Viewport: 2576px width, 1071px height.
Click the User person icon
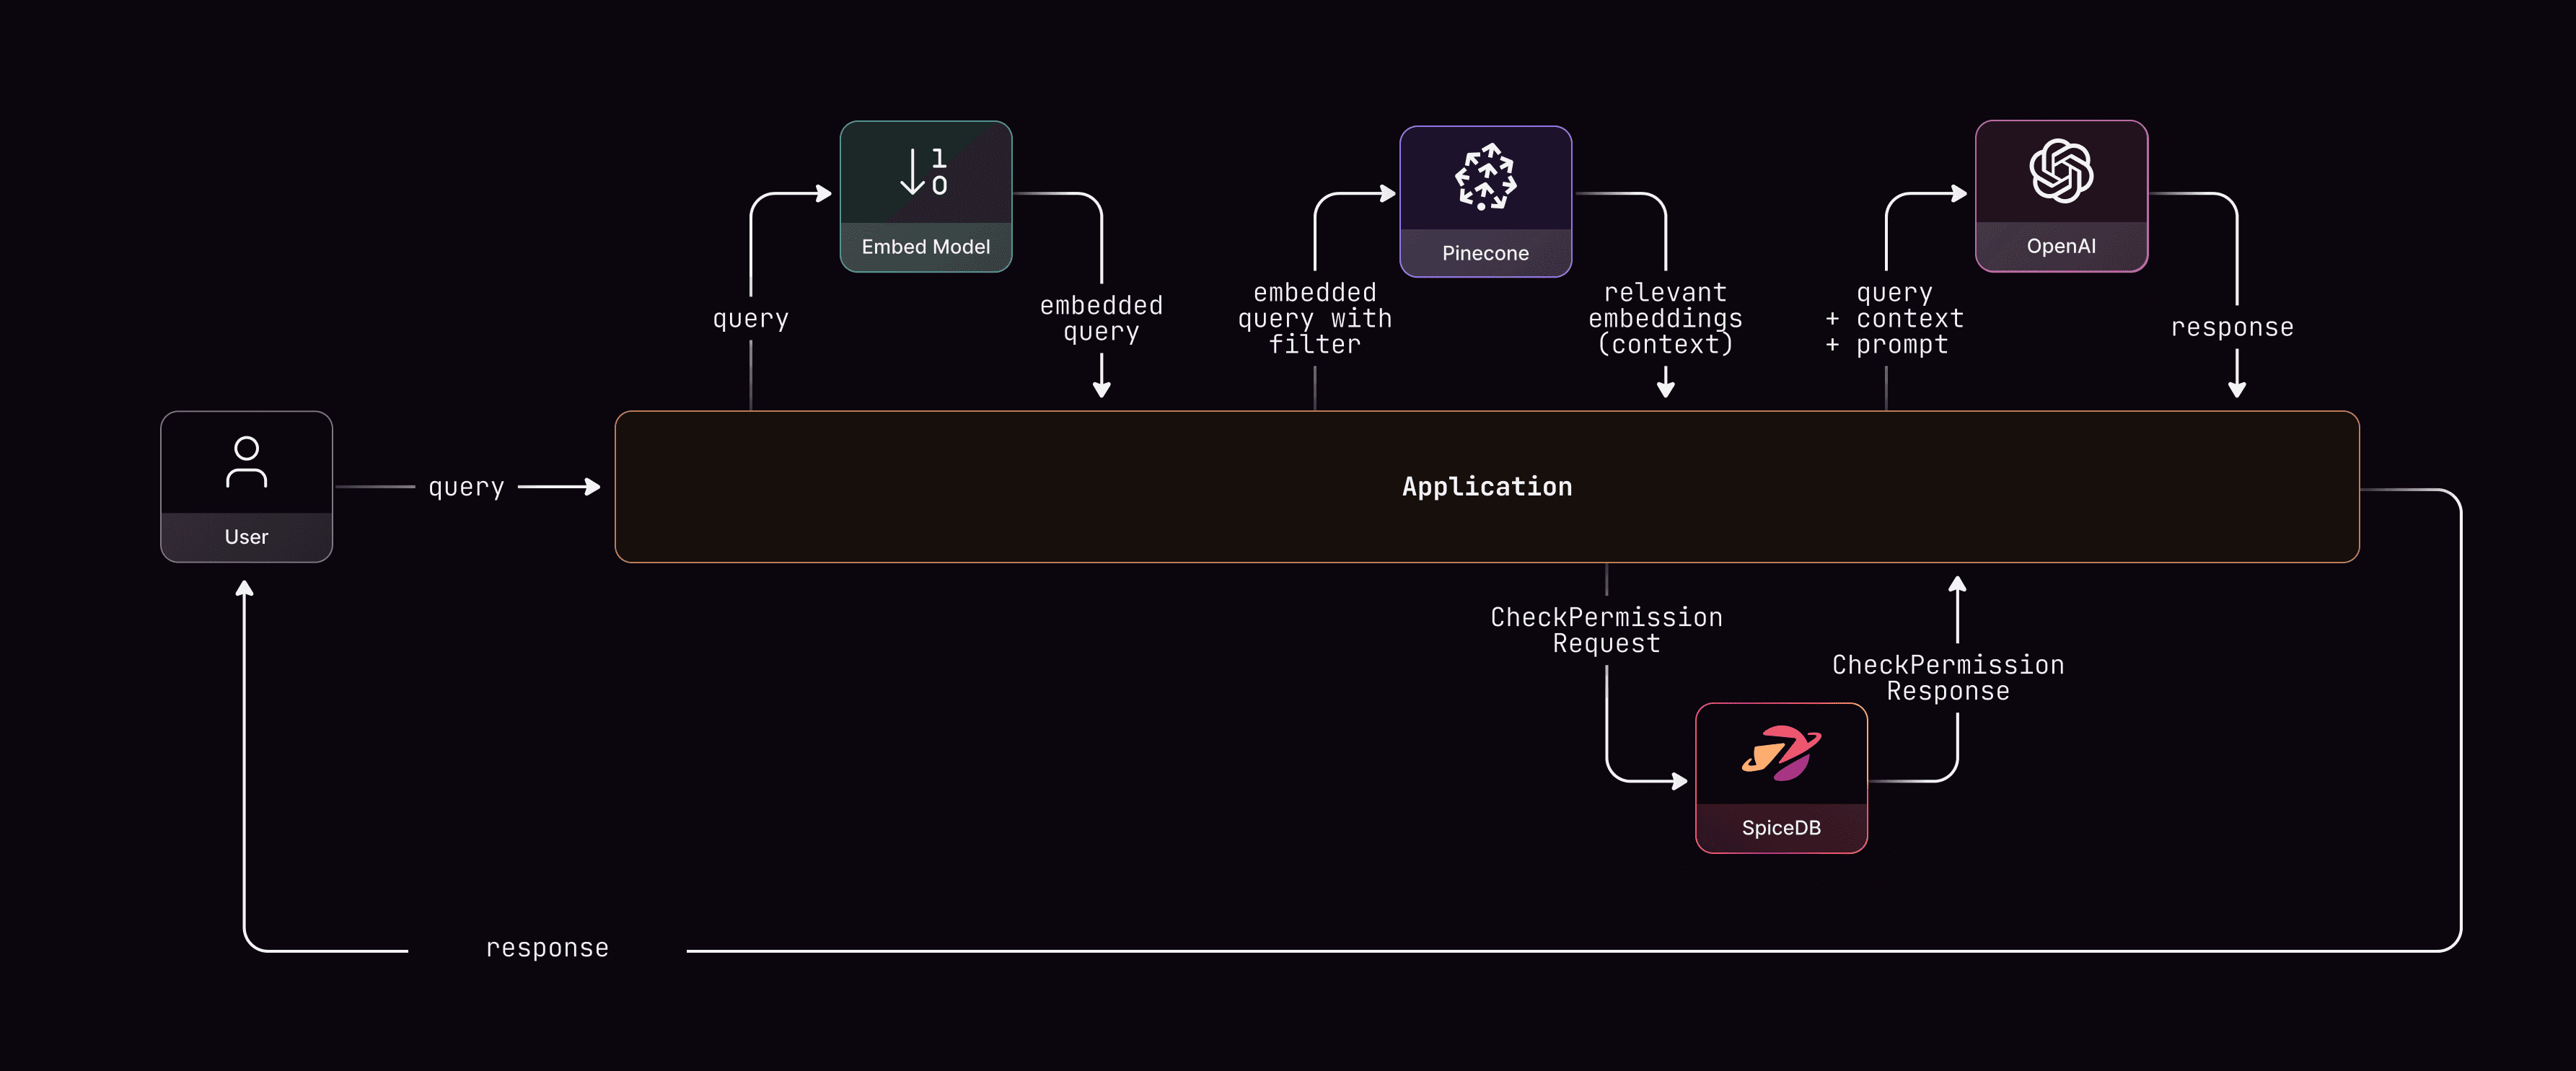tap(246, 462)
